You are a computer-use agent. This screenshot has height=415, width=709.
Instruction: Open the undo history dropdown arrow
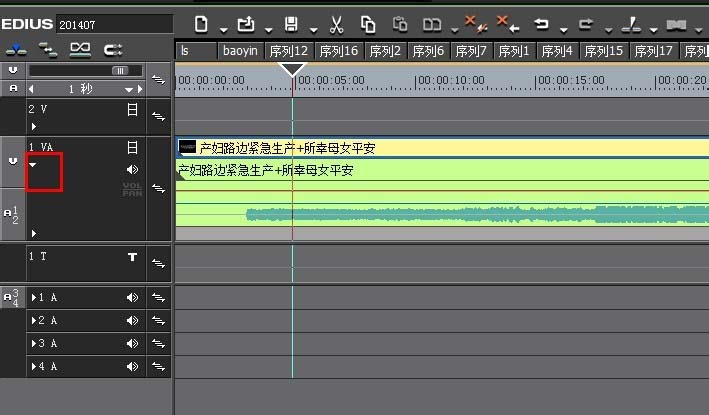(x=563, y=30)
